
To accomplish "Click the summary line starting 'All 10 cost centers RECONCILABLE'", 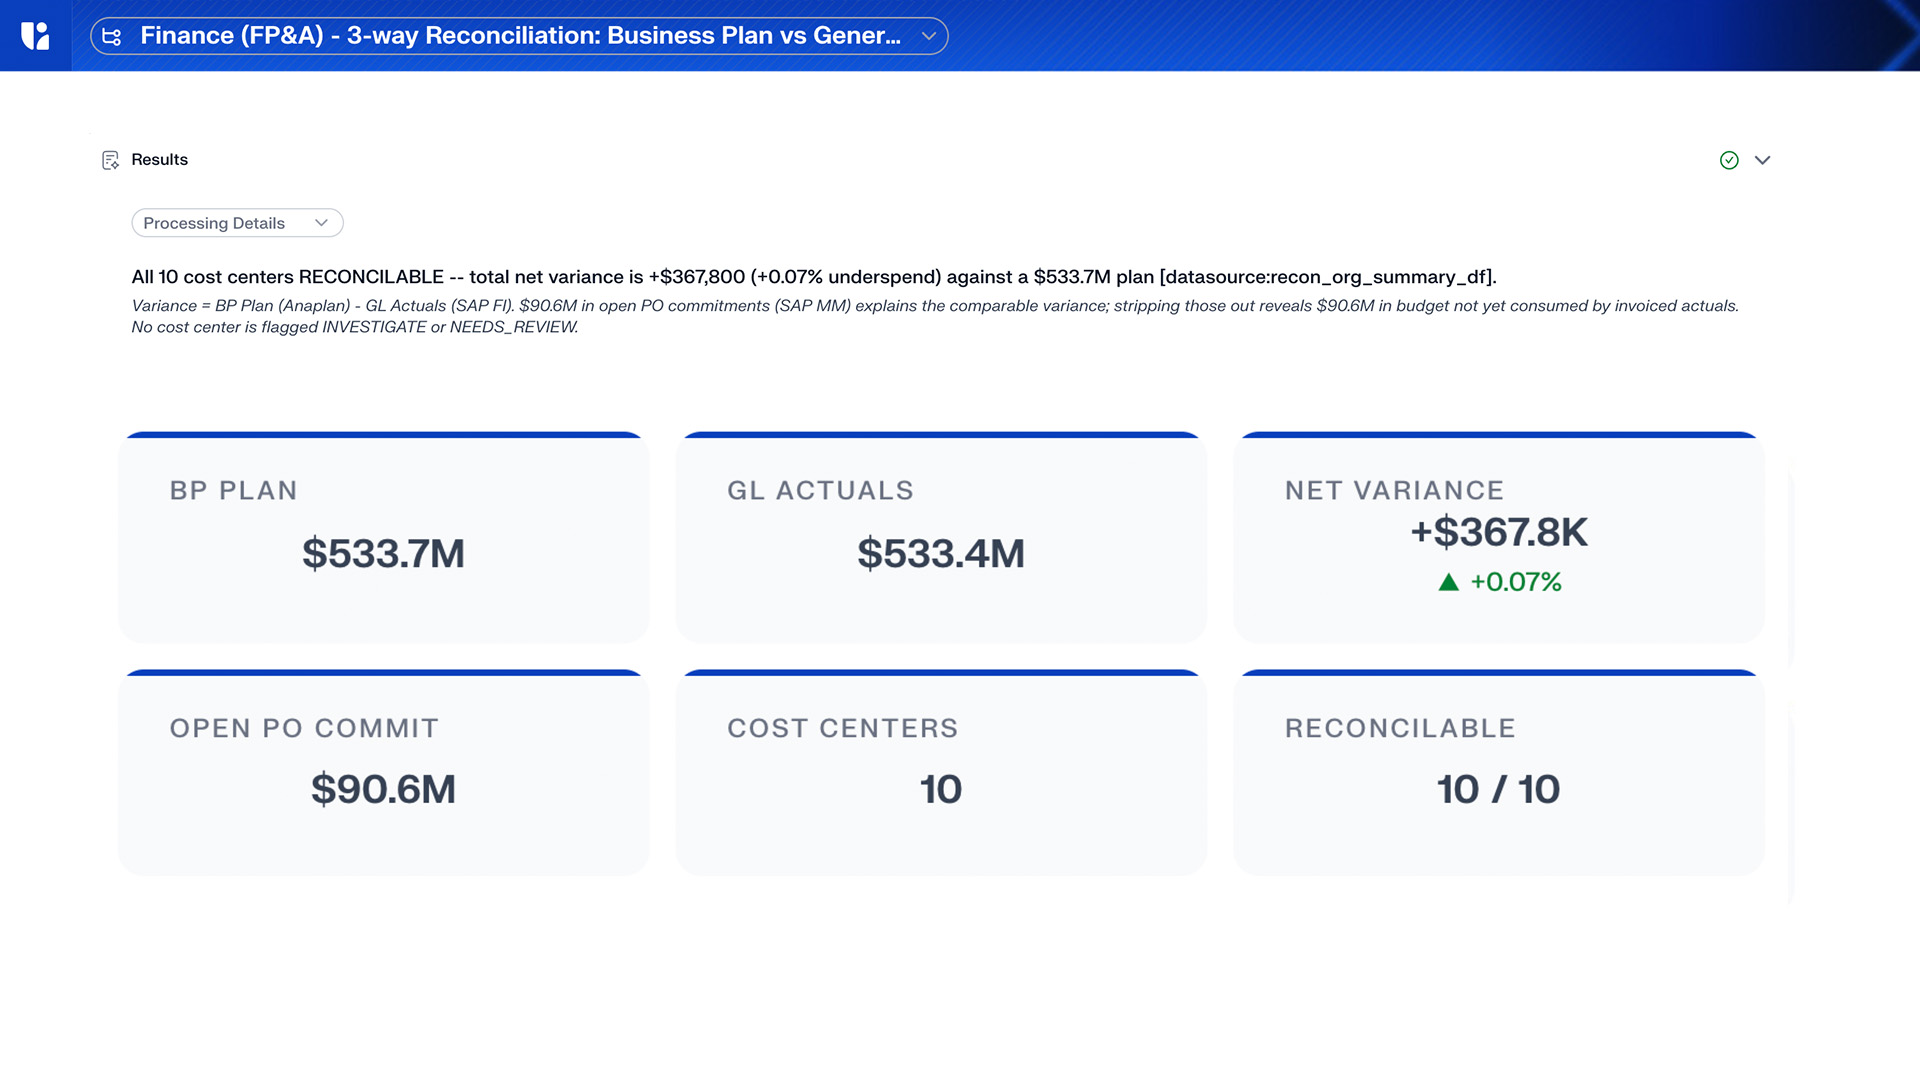I will [814, 277].
